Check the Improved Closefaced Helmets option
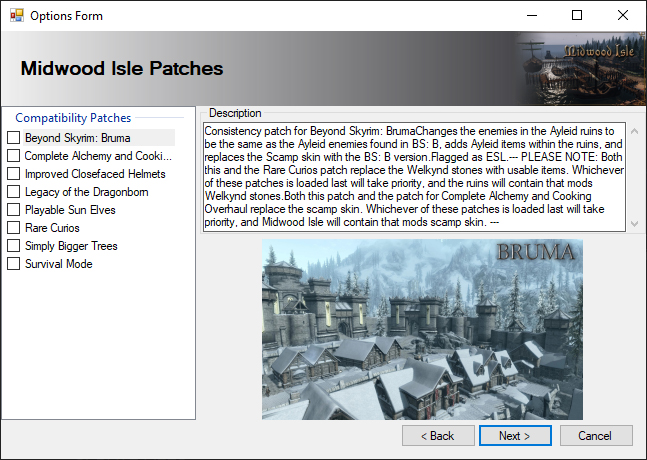This screenshot has width=647, height=460. [13, 174]
